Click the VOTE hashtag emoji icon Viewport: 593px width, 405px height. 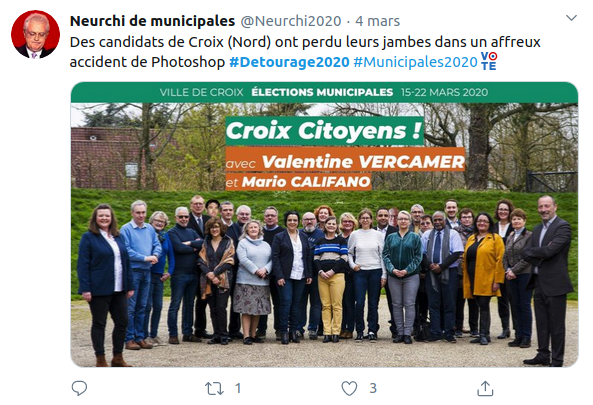[x=489, y=61]
